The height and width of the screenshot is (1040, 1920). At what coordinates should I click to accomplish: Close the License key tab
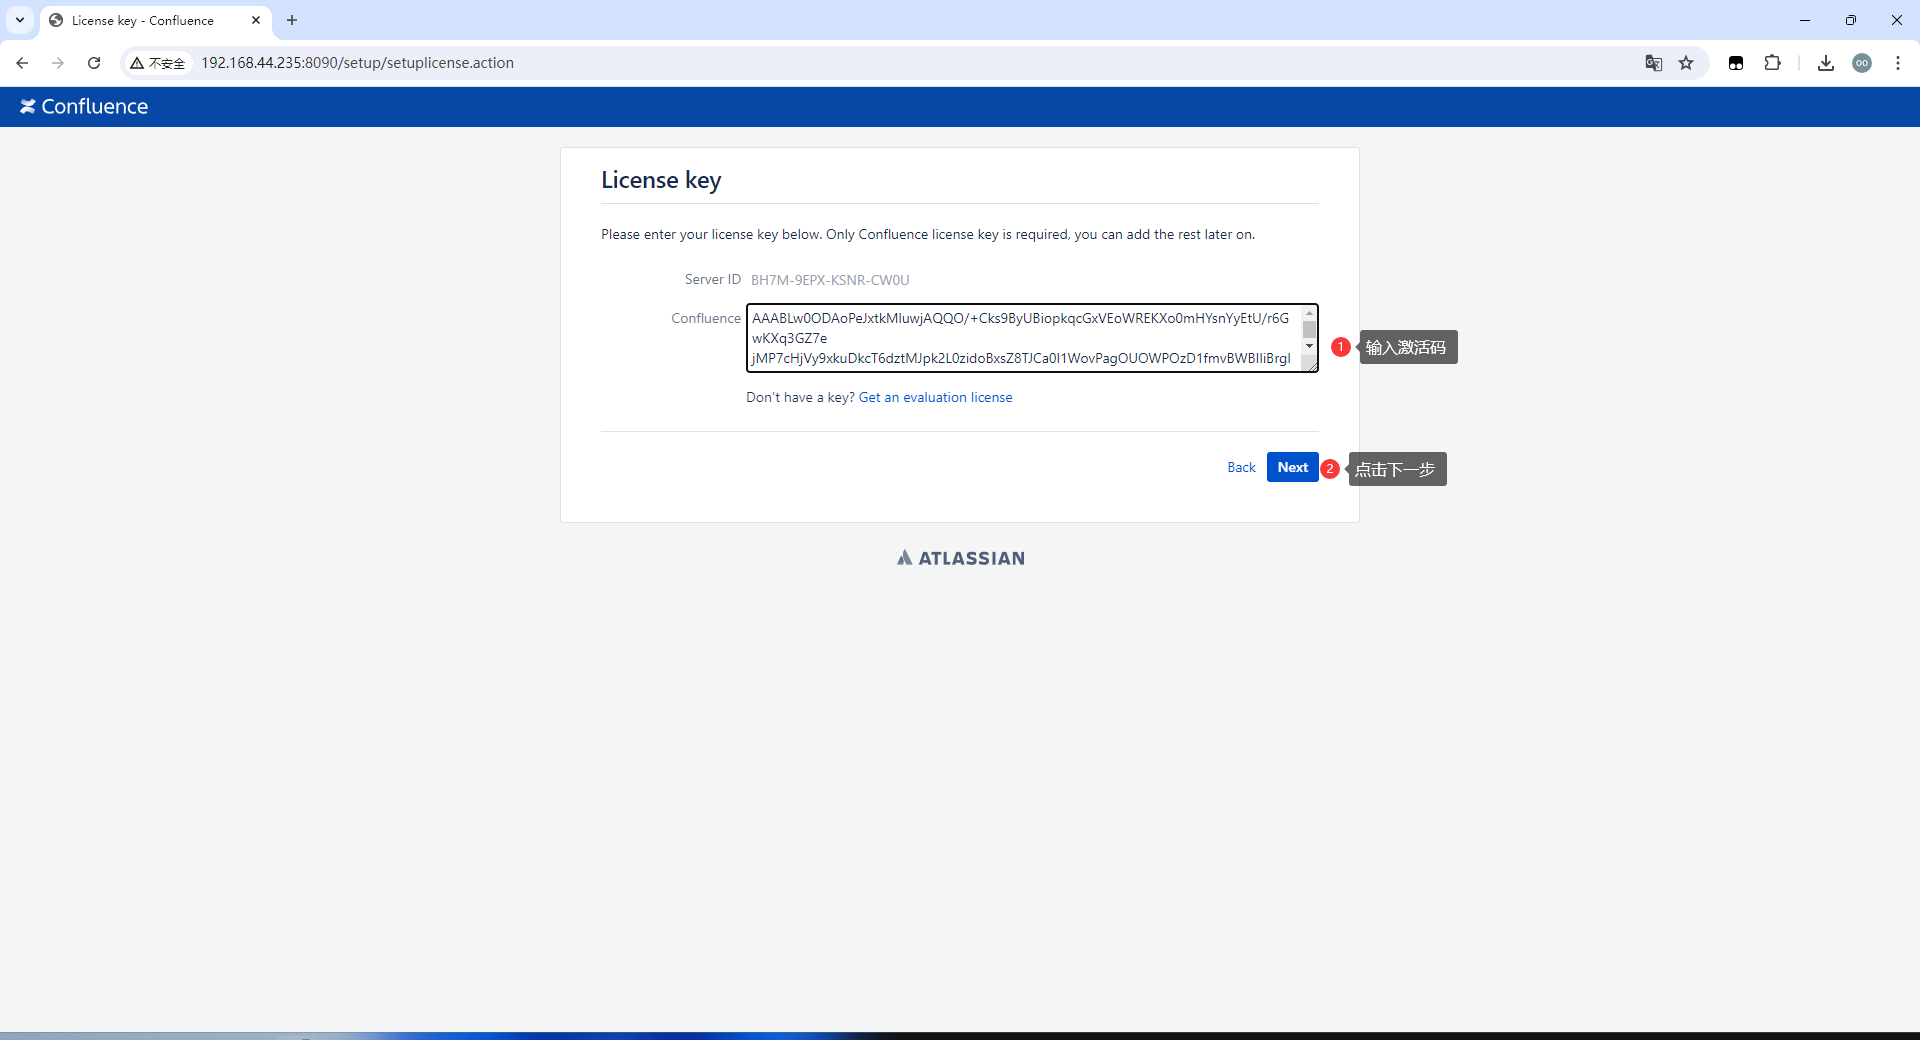coord(256,20)
